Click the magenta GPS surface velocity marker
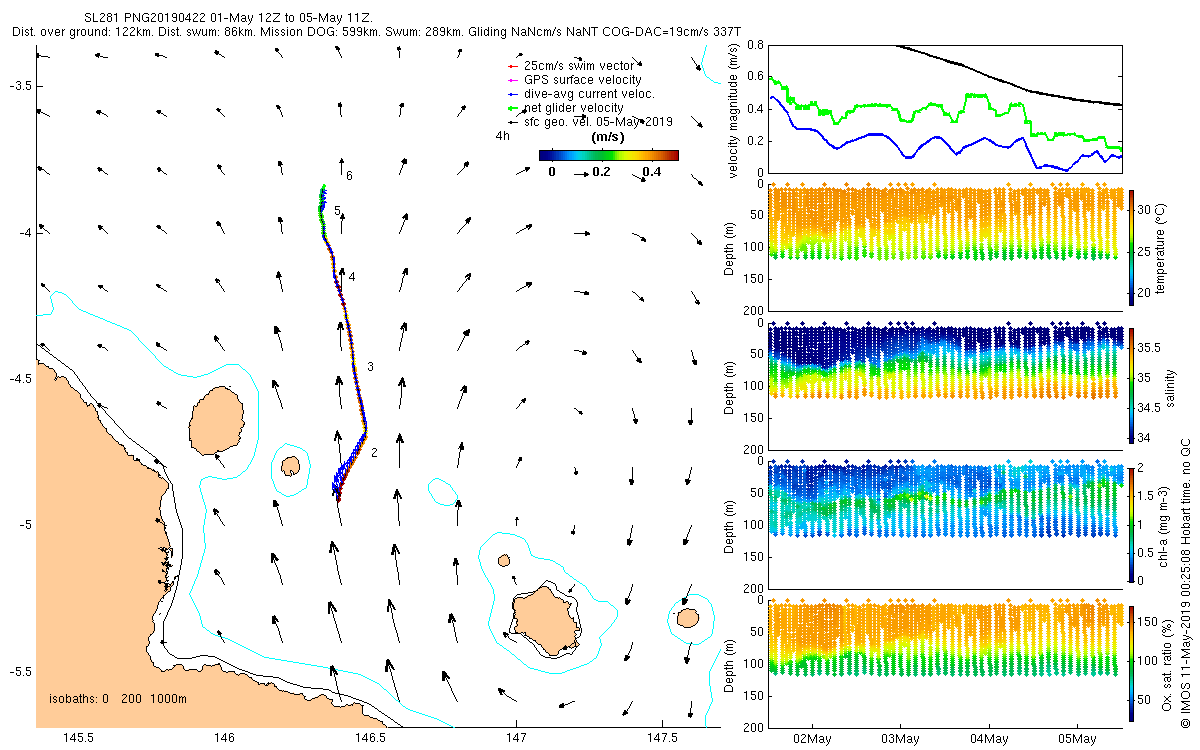This screenshot has height=750, width=1200. pyautogui.click(x=514, y=80)
